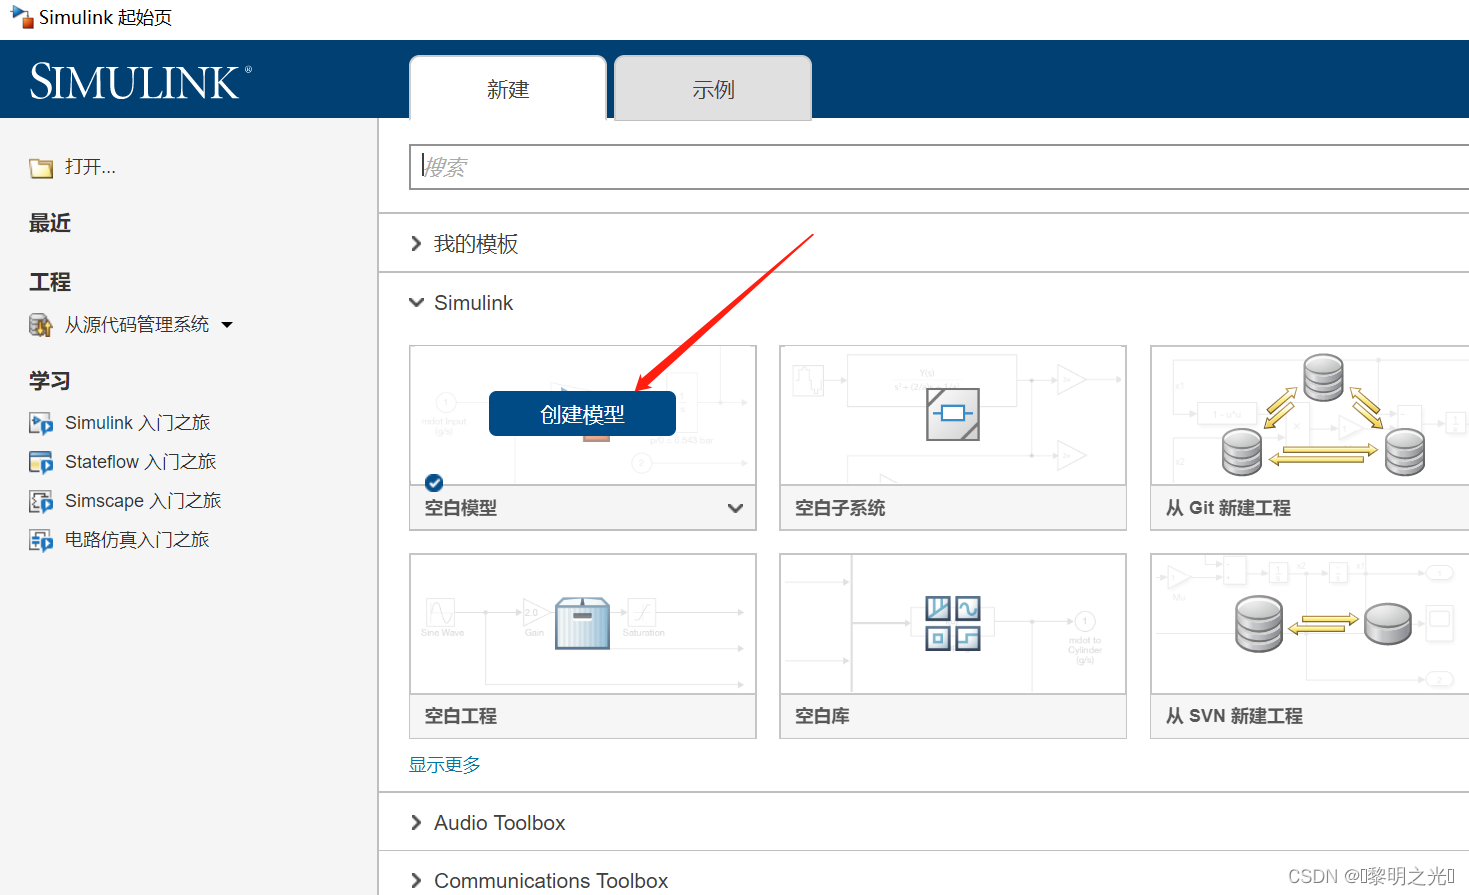The height and width of the screenshot is (895, 1469).
Task: Expand the Communications Toolbox section
Action: 416,881
